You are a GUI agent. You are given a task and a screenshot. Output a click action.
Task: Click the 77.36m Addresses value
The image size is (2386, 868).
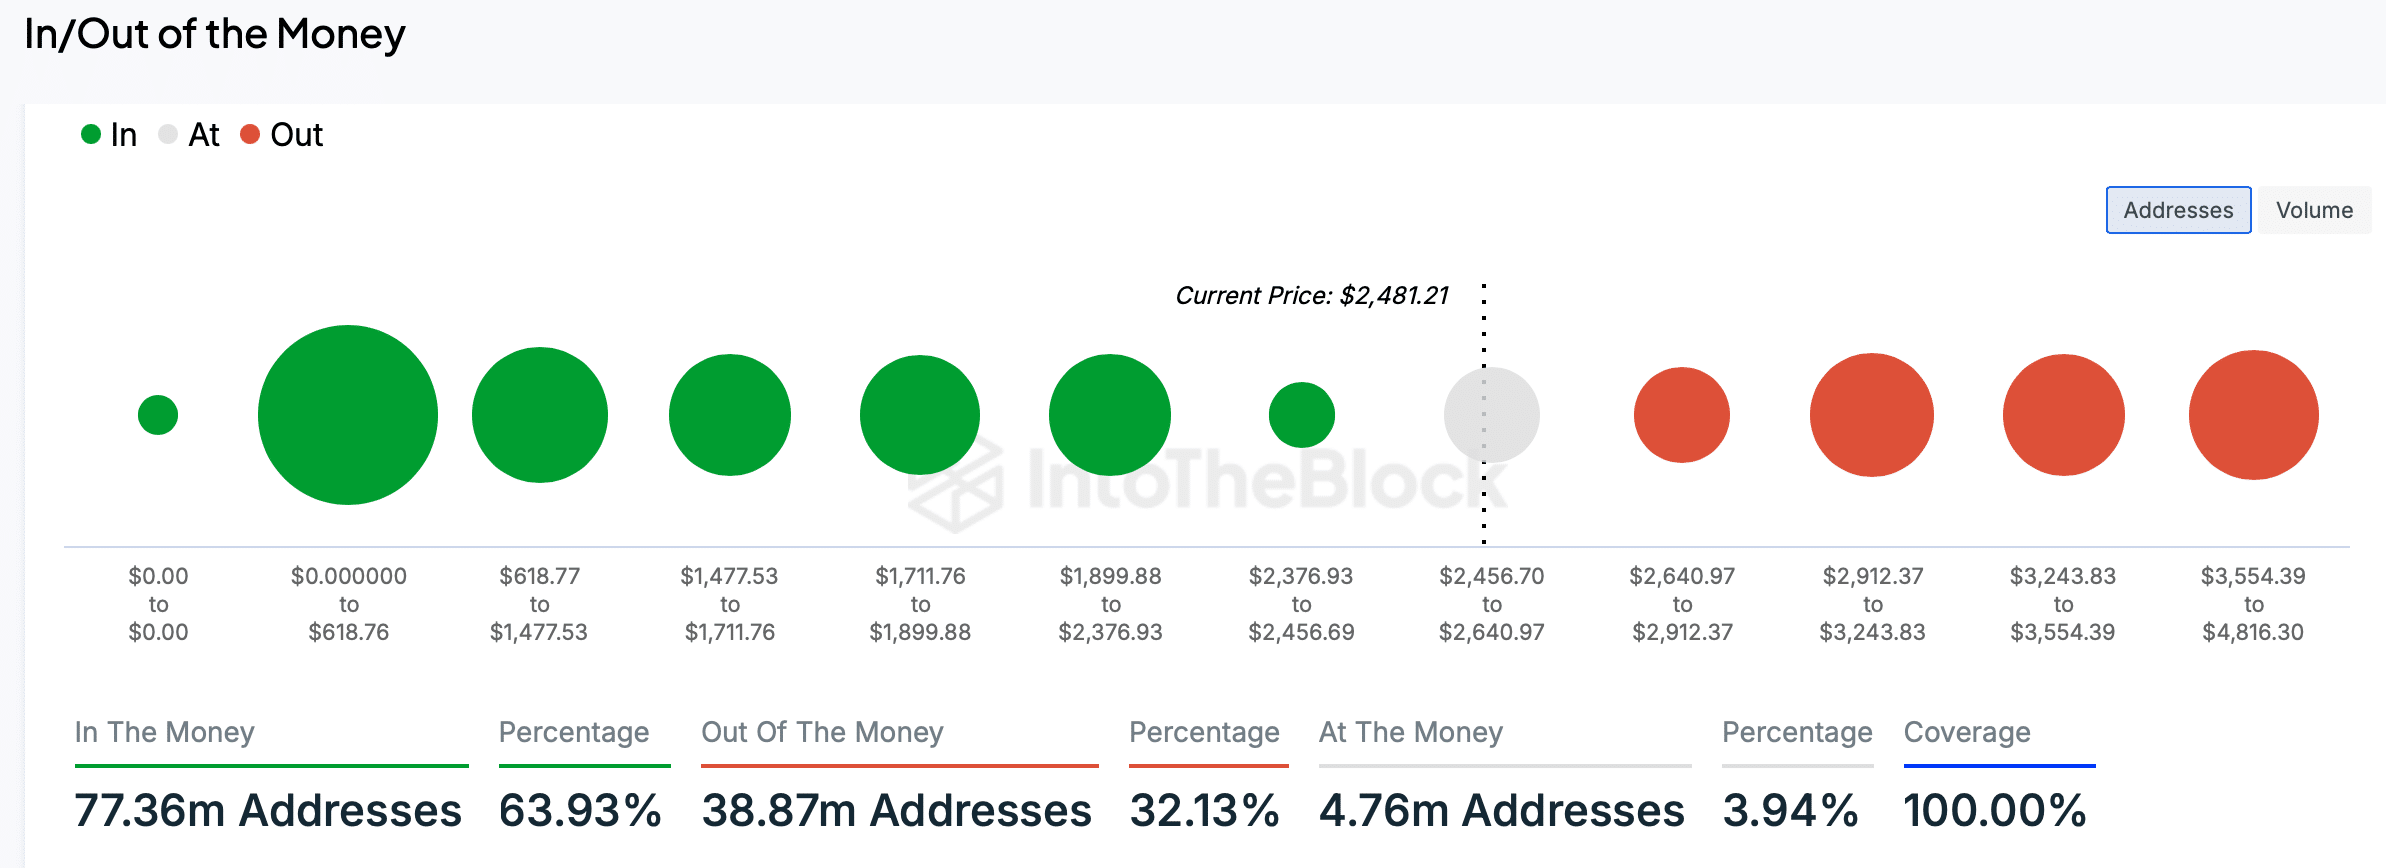[x=268, y=810]
